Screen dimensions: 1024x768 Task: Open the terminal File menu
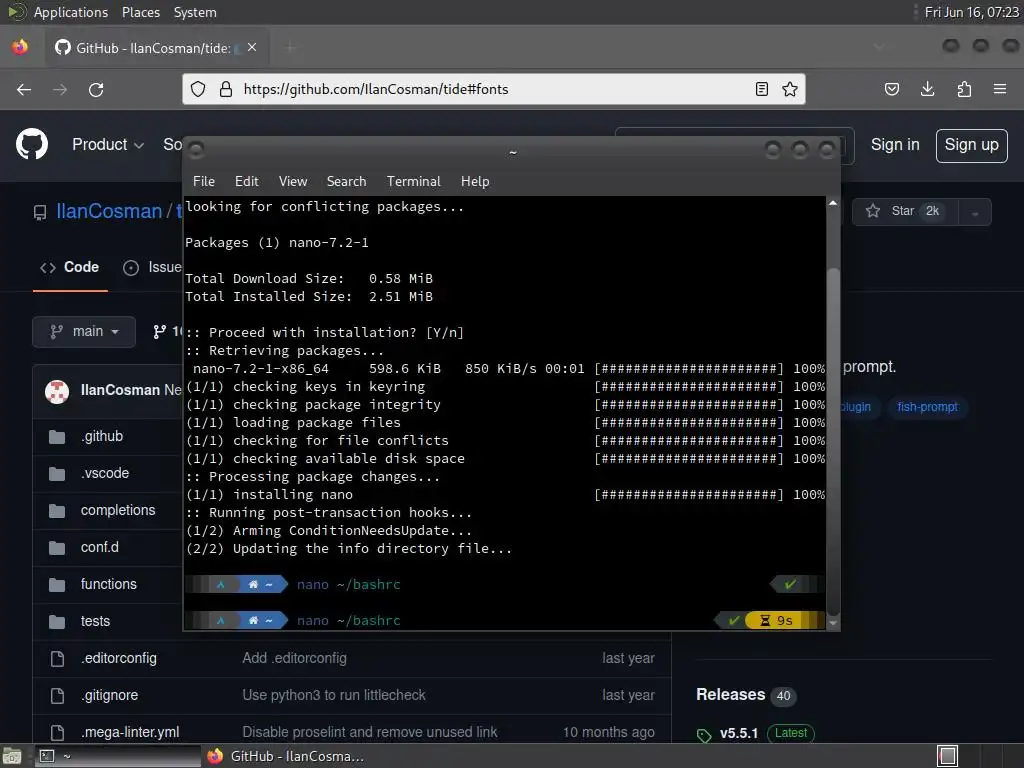204,182
